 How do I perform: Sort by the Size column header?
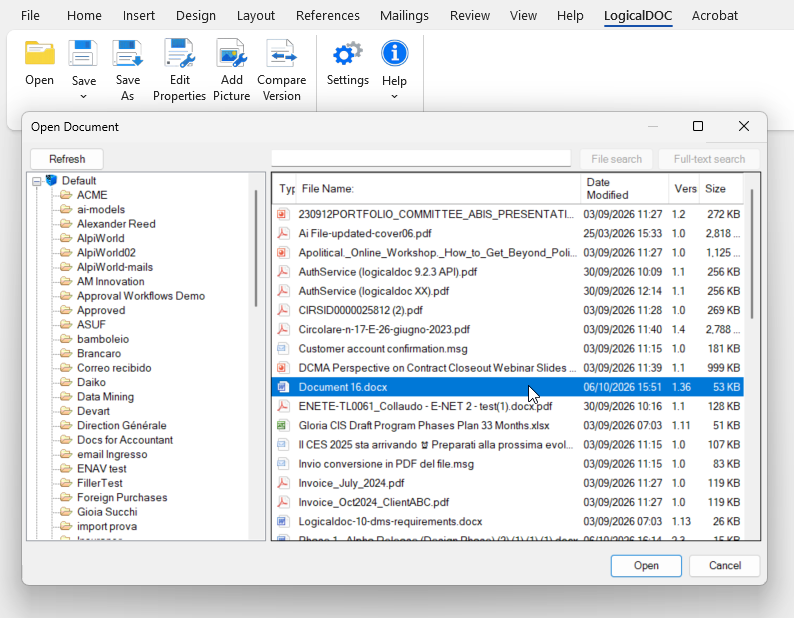721,188
